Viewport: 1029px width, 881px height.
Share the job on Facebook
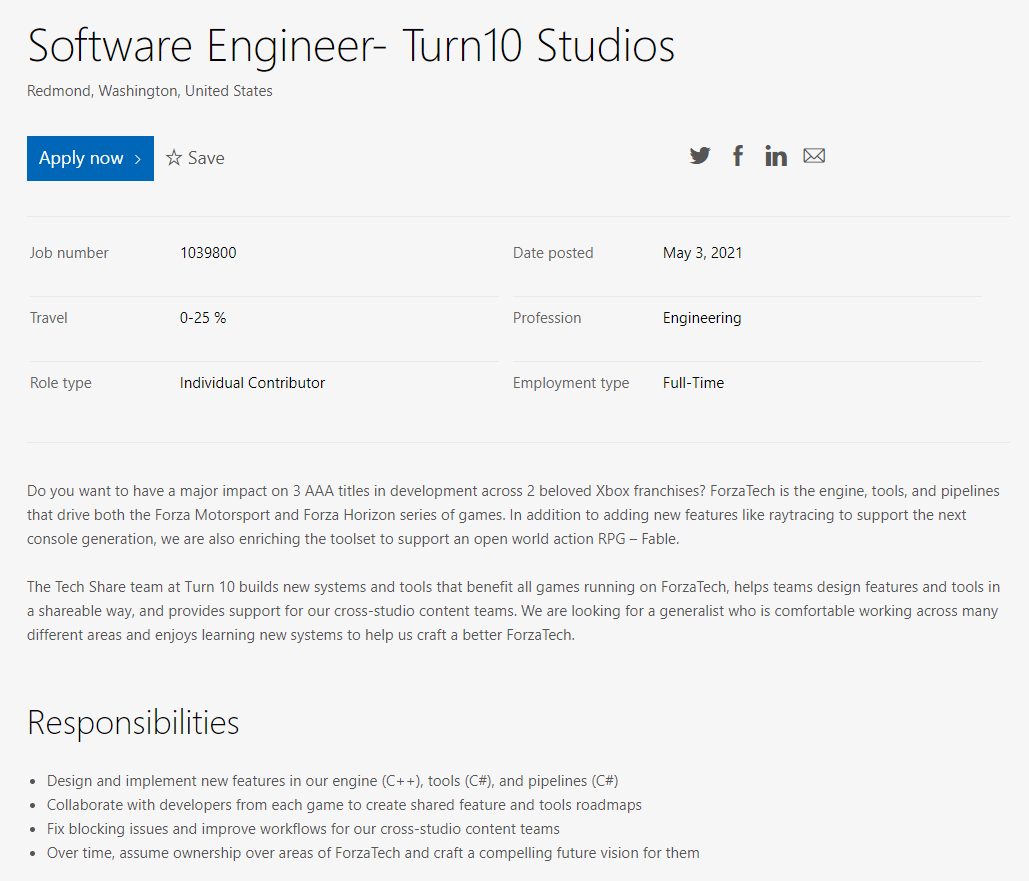738,156
